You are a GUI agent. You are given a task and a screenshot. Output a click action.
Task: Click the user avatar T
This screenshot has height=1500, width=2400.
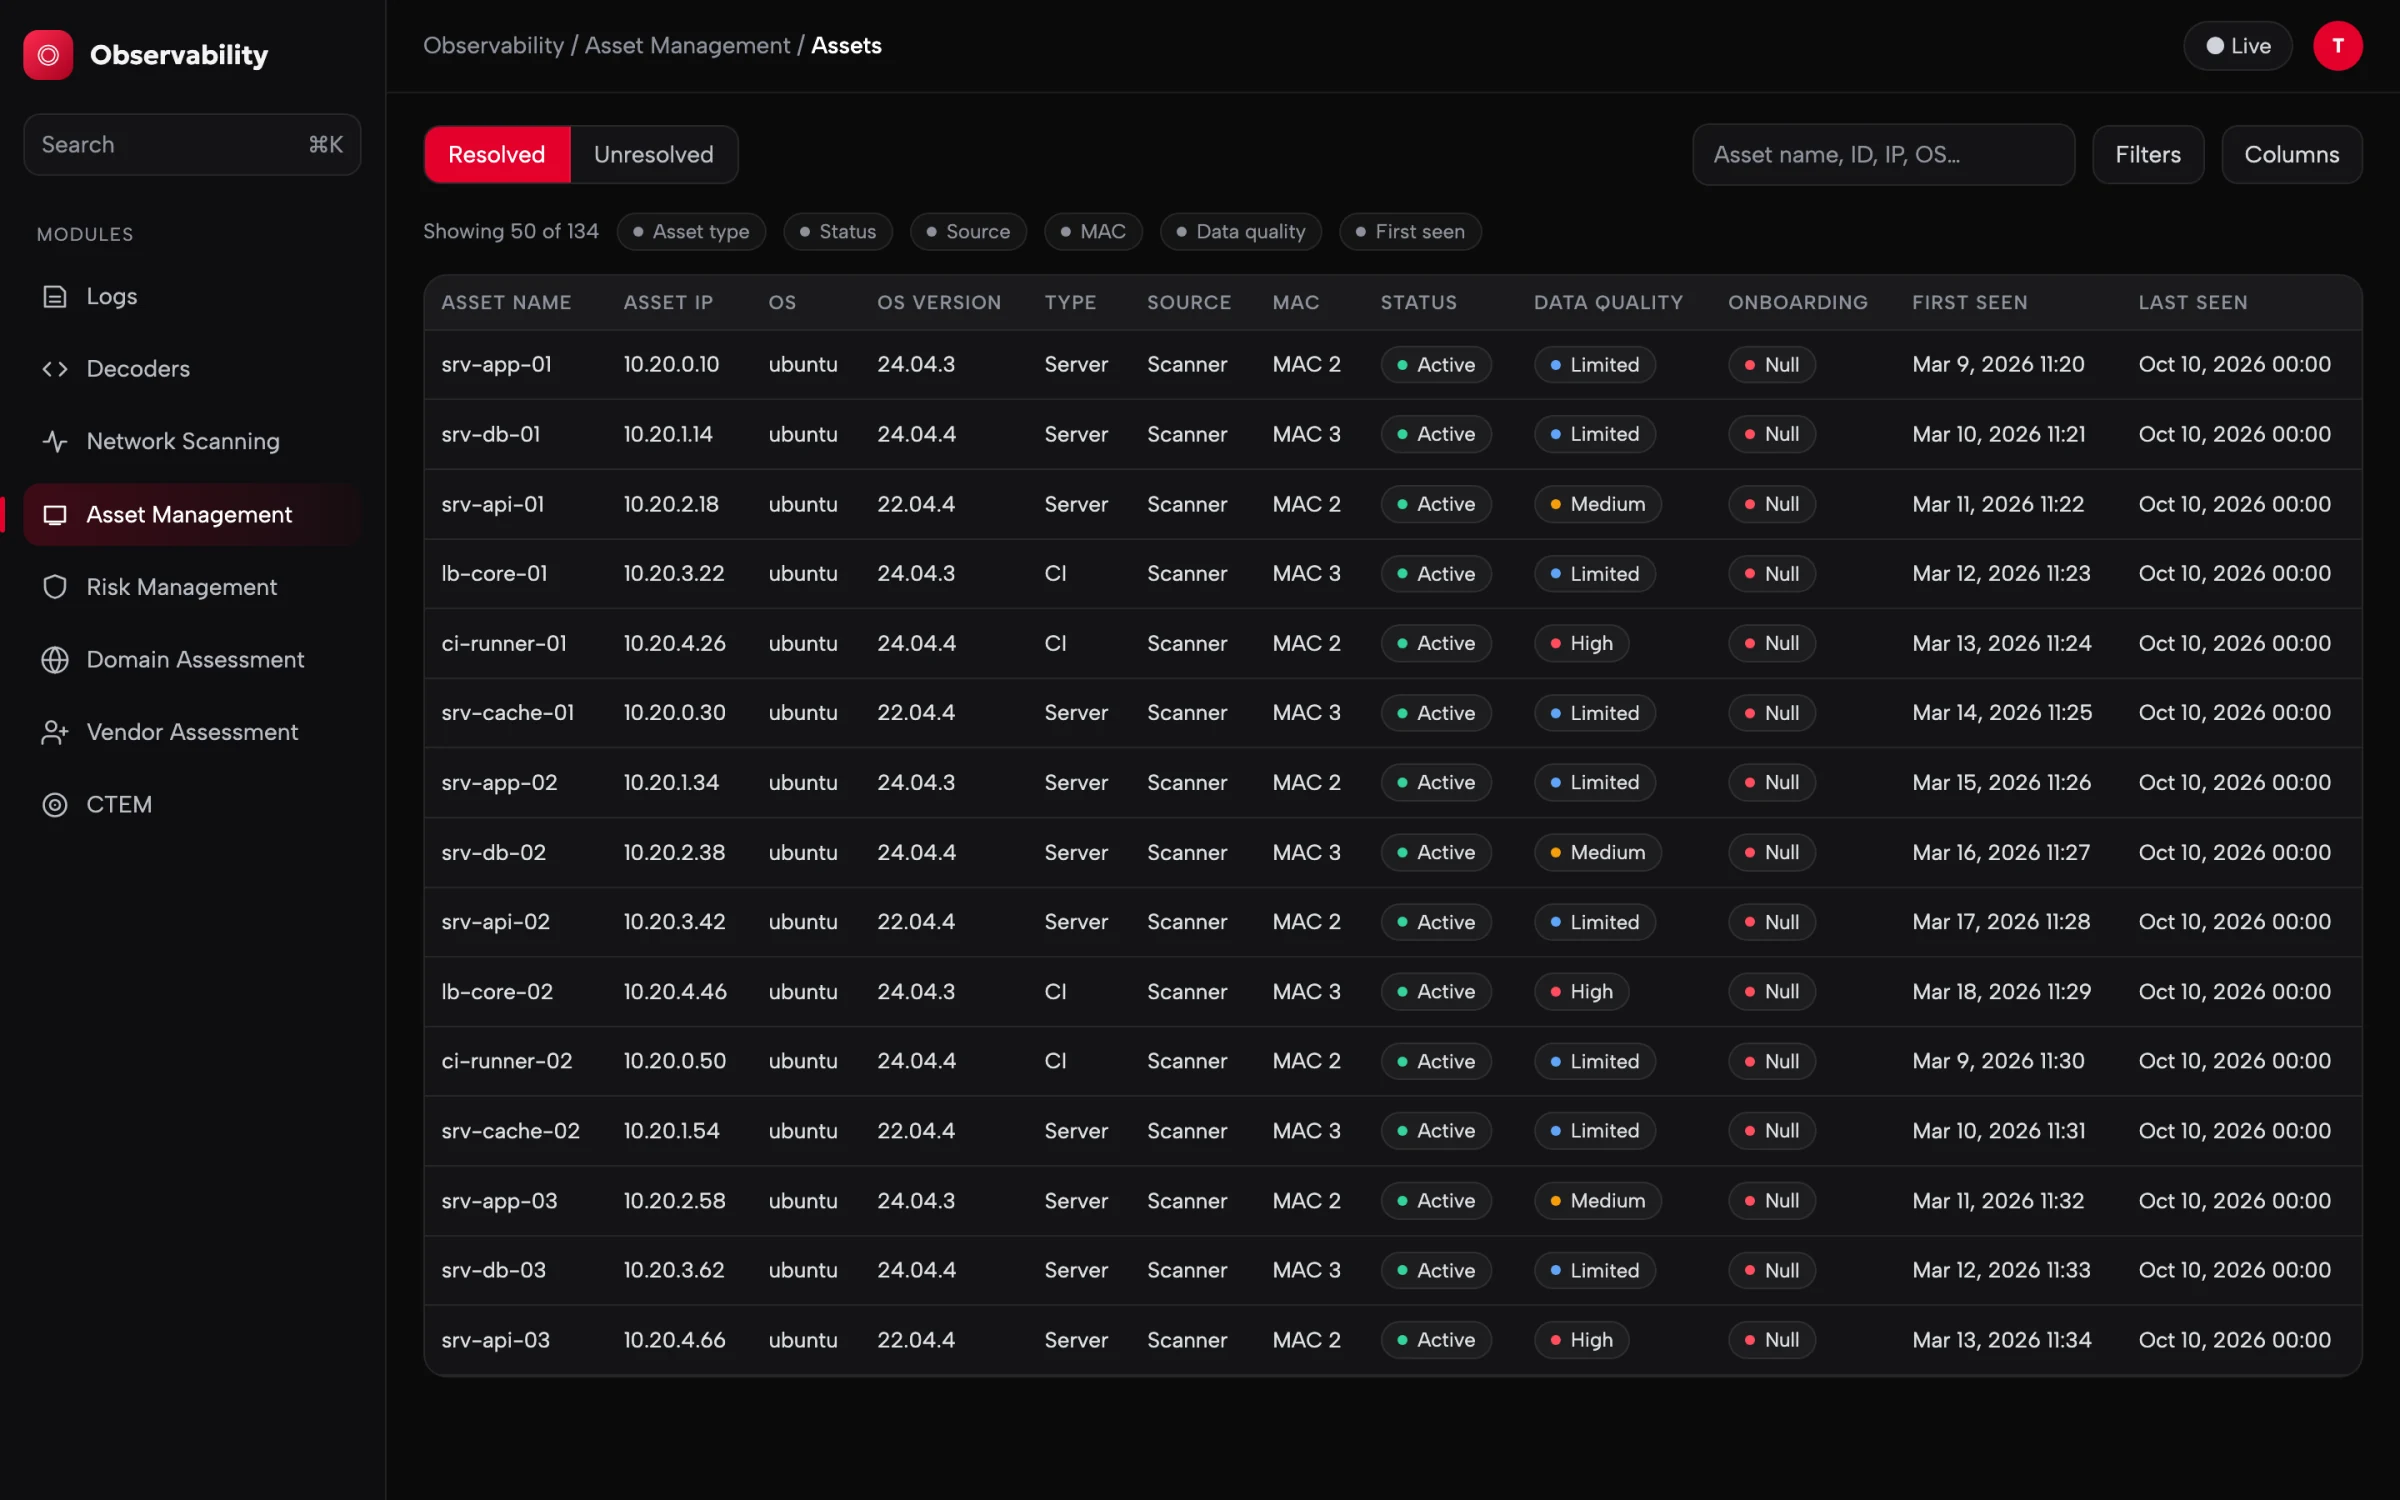(x=2337, y=46)
